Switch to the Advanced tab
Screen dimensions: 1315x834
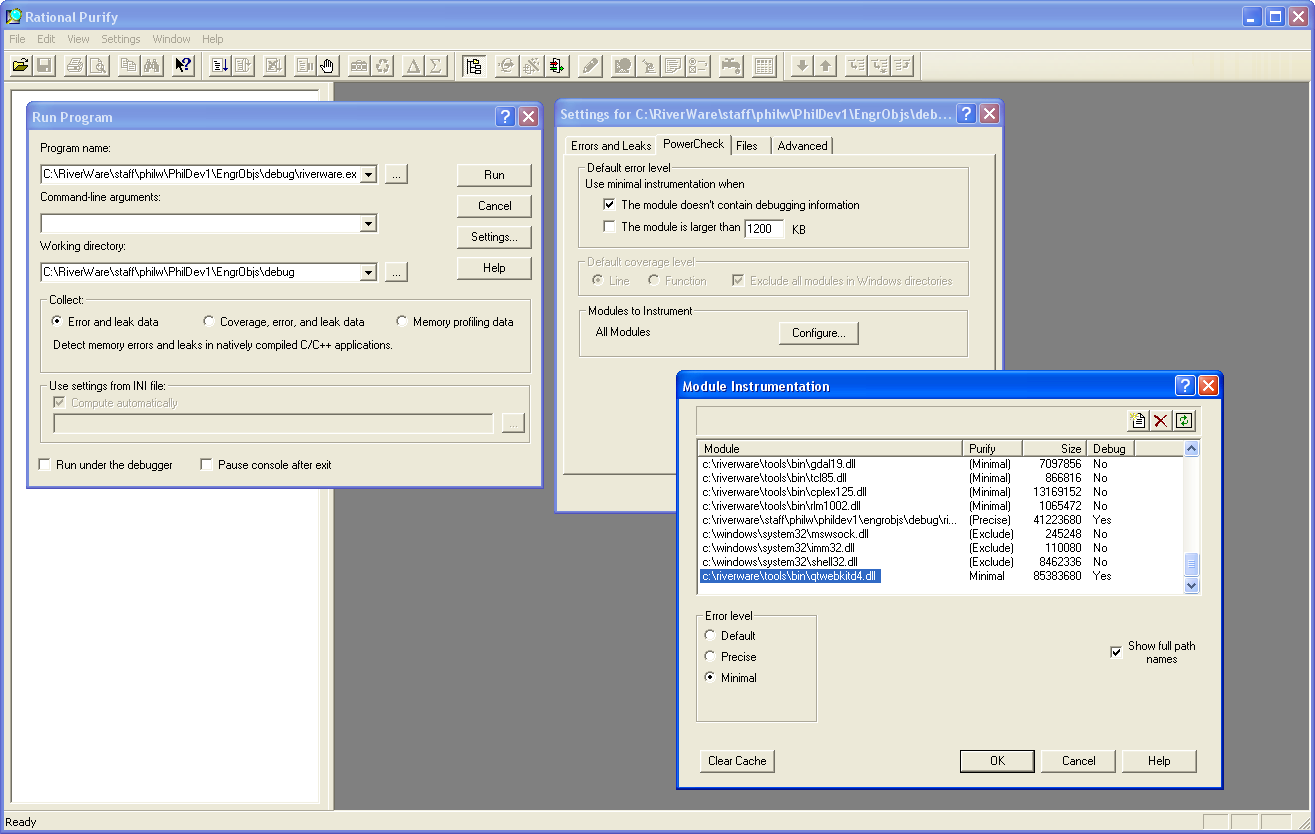click(x=802, y=146)
